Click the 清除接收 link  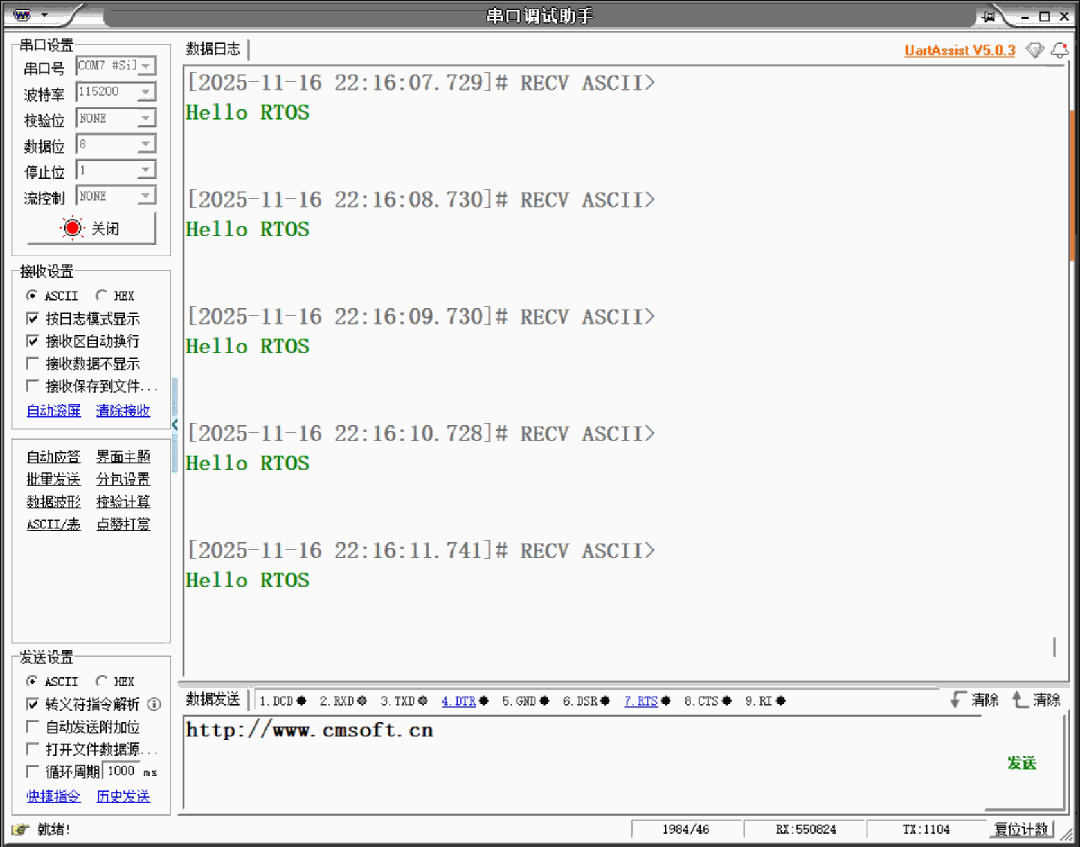[x=123, y=411]
